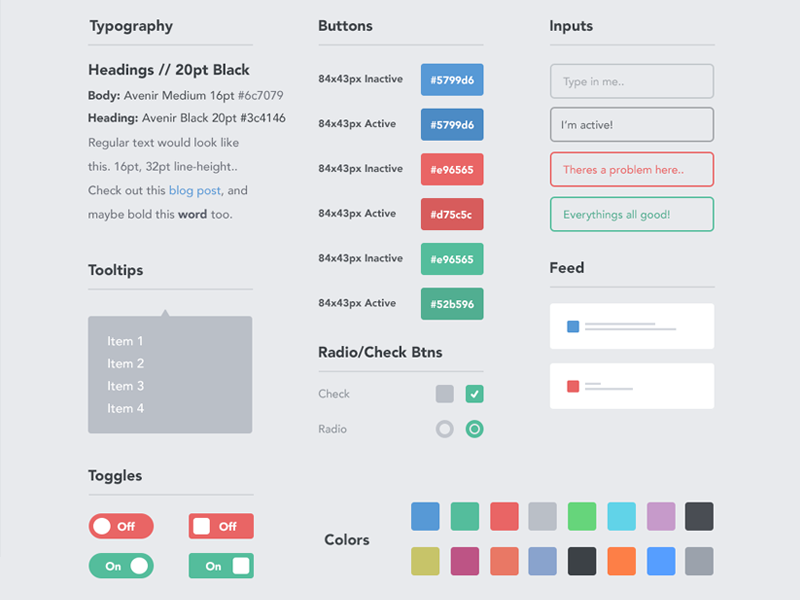Image resolution: width=800 pixels, height=600 pixels.
Task: Click the red square icon in feed
Action: pyautogui.click(x=573, y=386)
